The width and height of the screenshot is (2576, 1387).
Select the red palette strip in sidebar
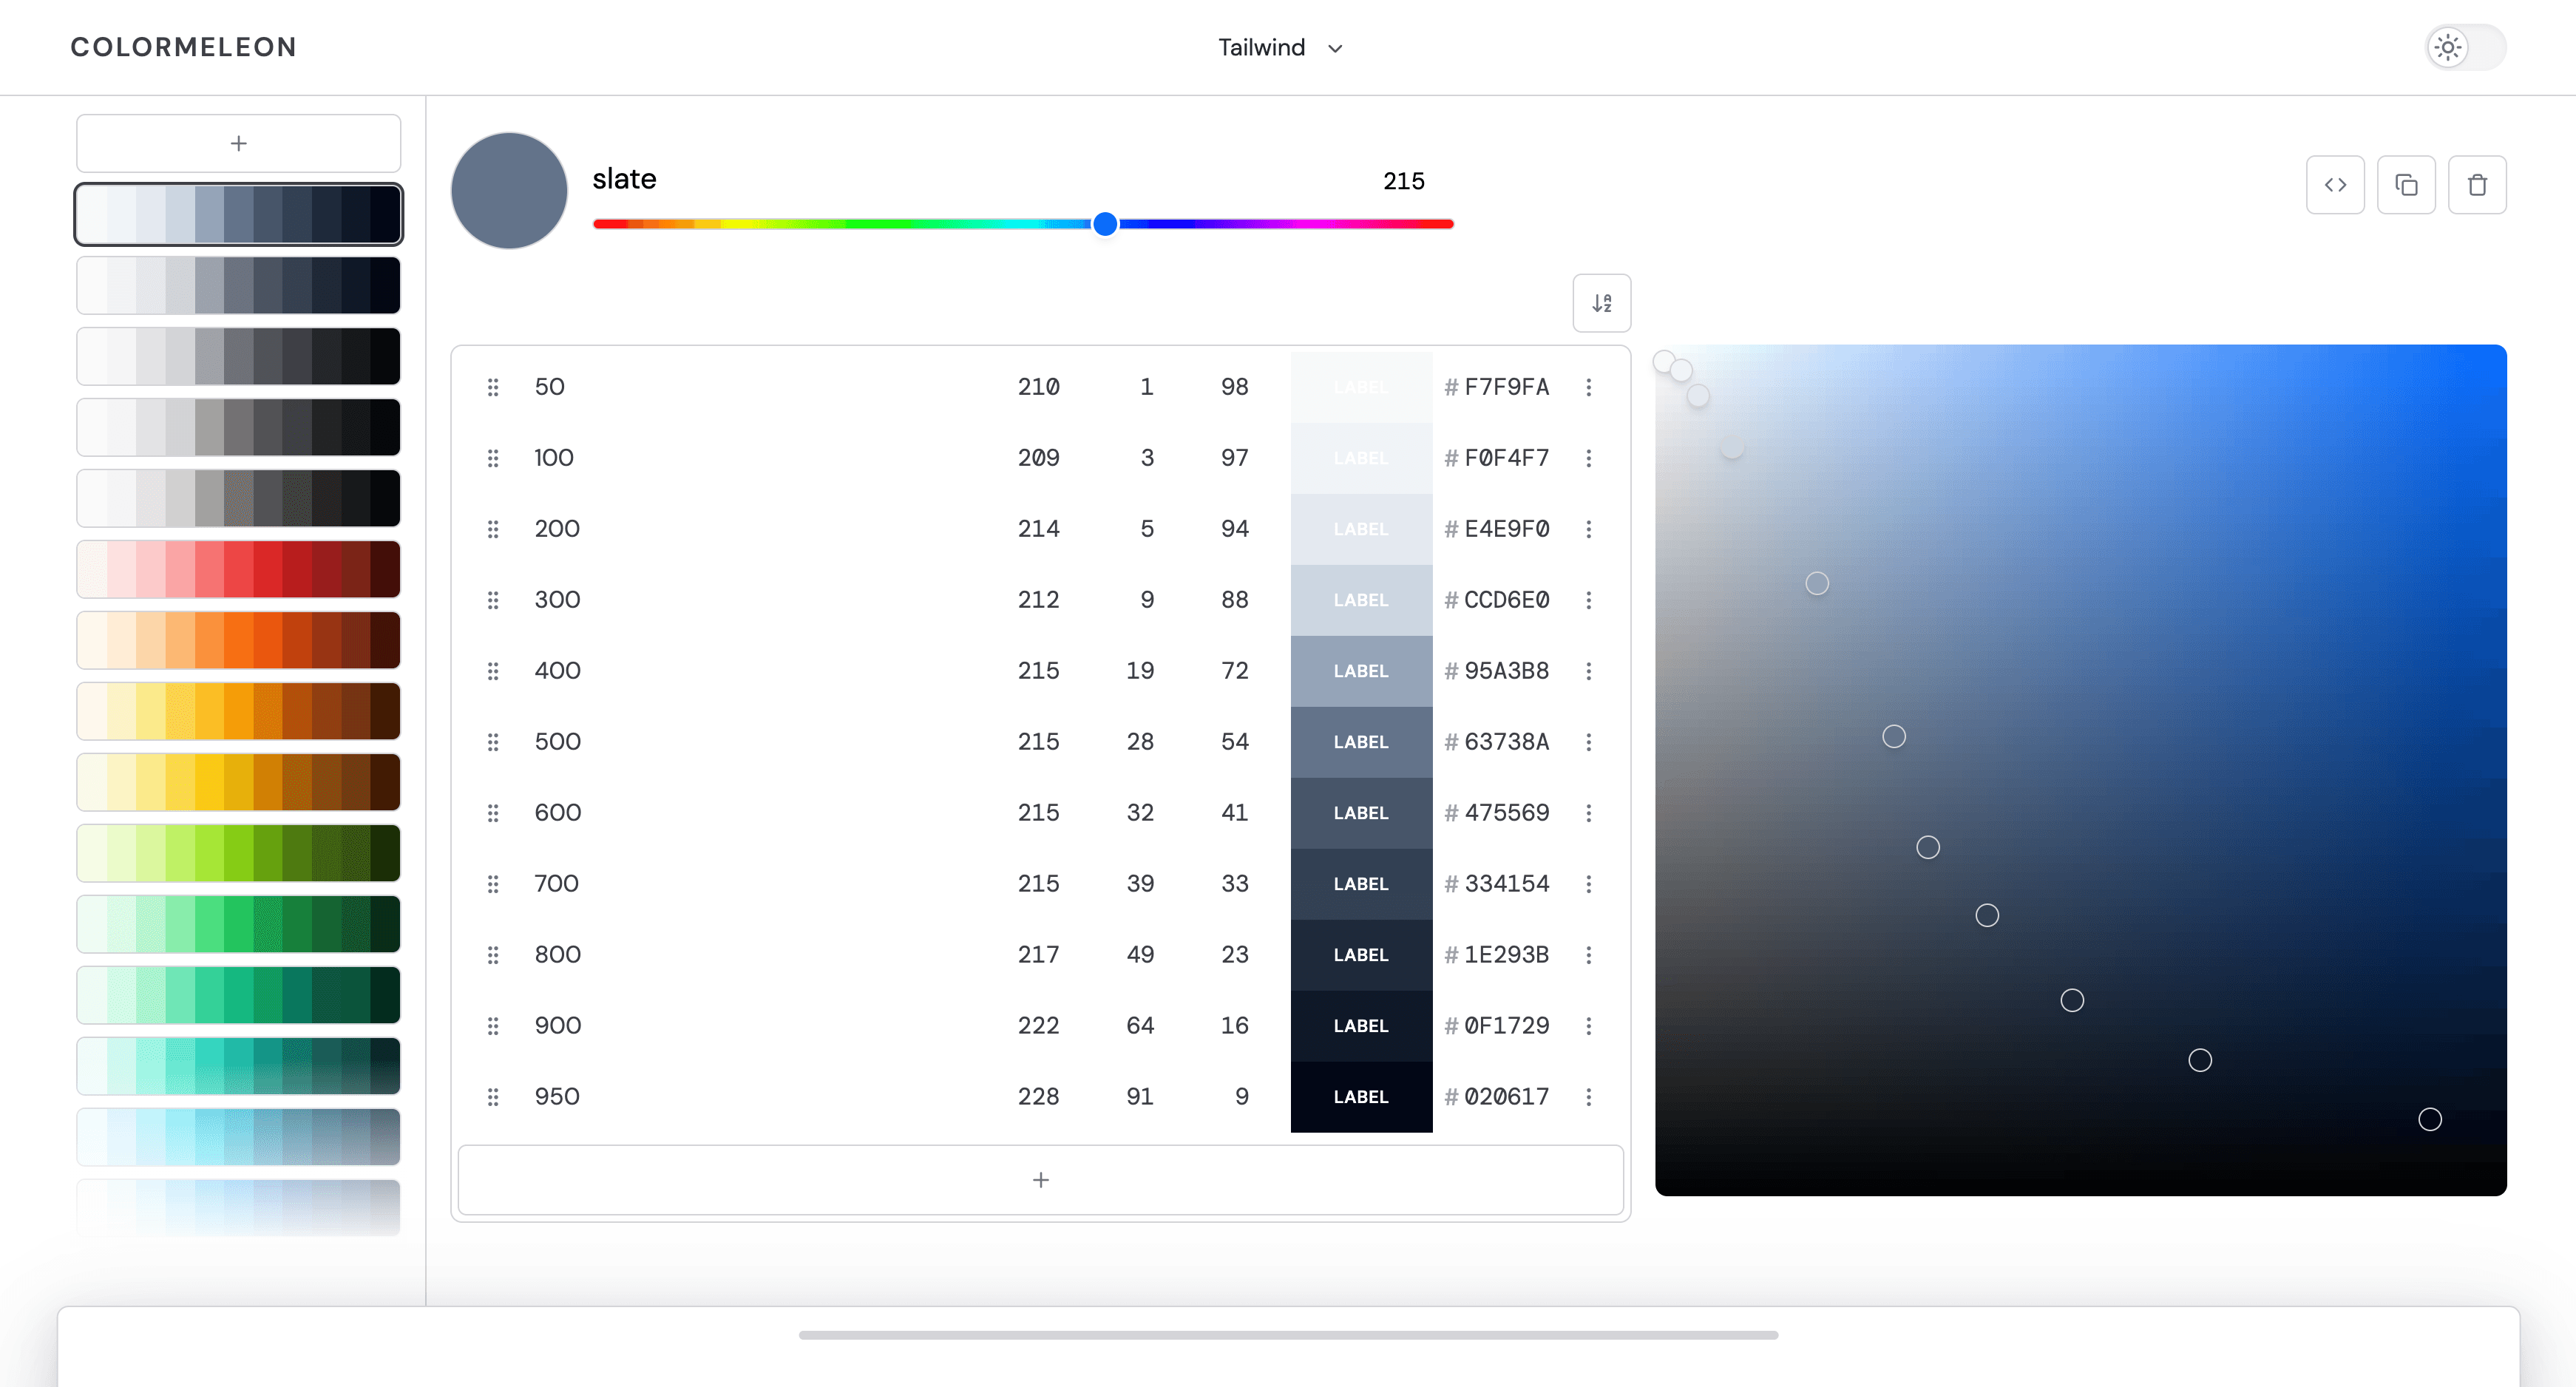(239, 569)
